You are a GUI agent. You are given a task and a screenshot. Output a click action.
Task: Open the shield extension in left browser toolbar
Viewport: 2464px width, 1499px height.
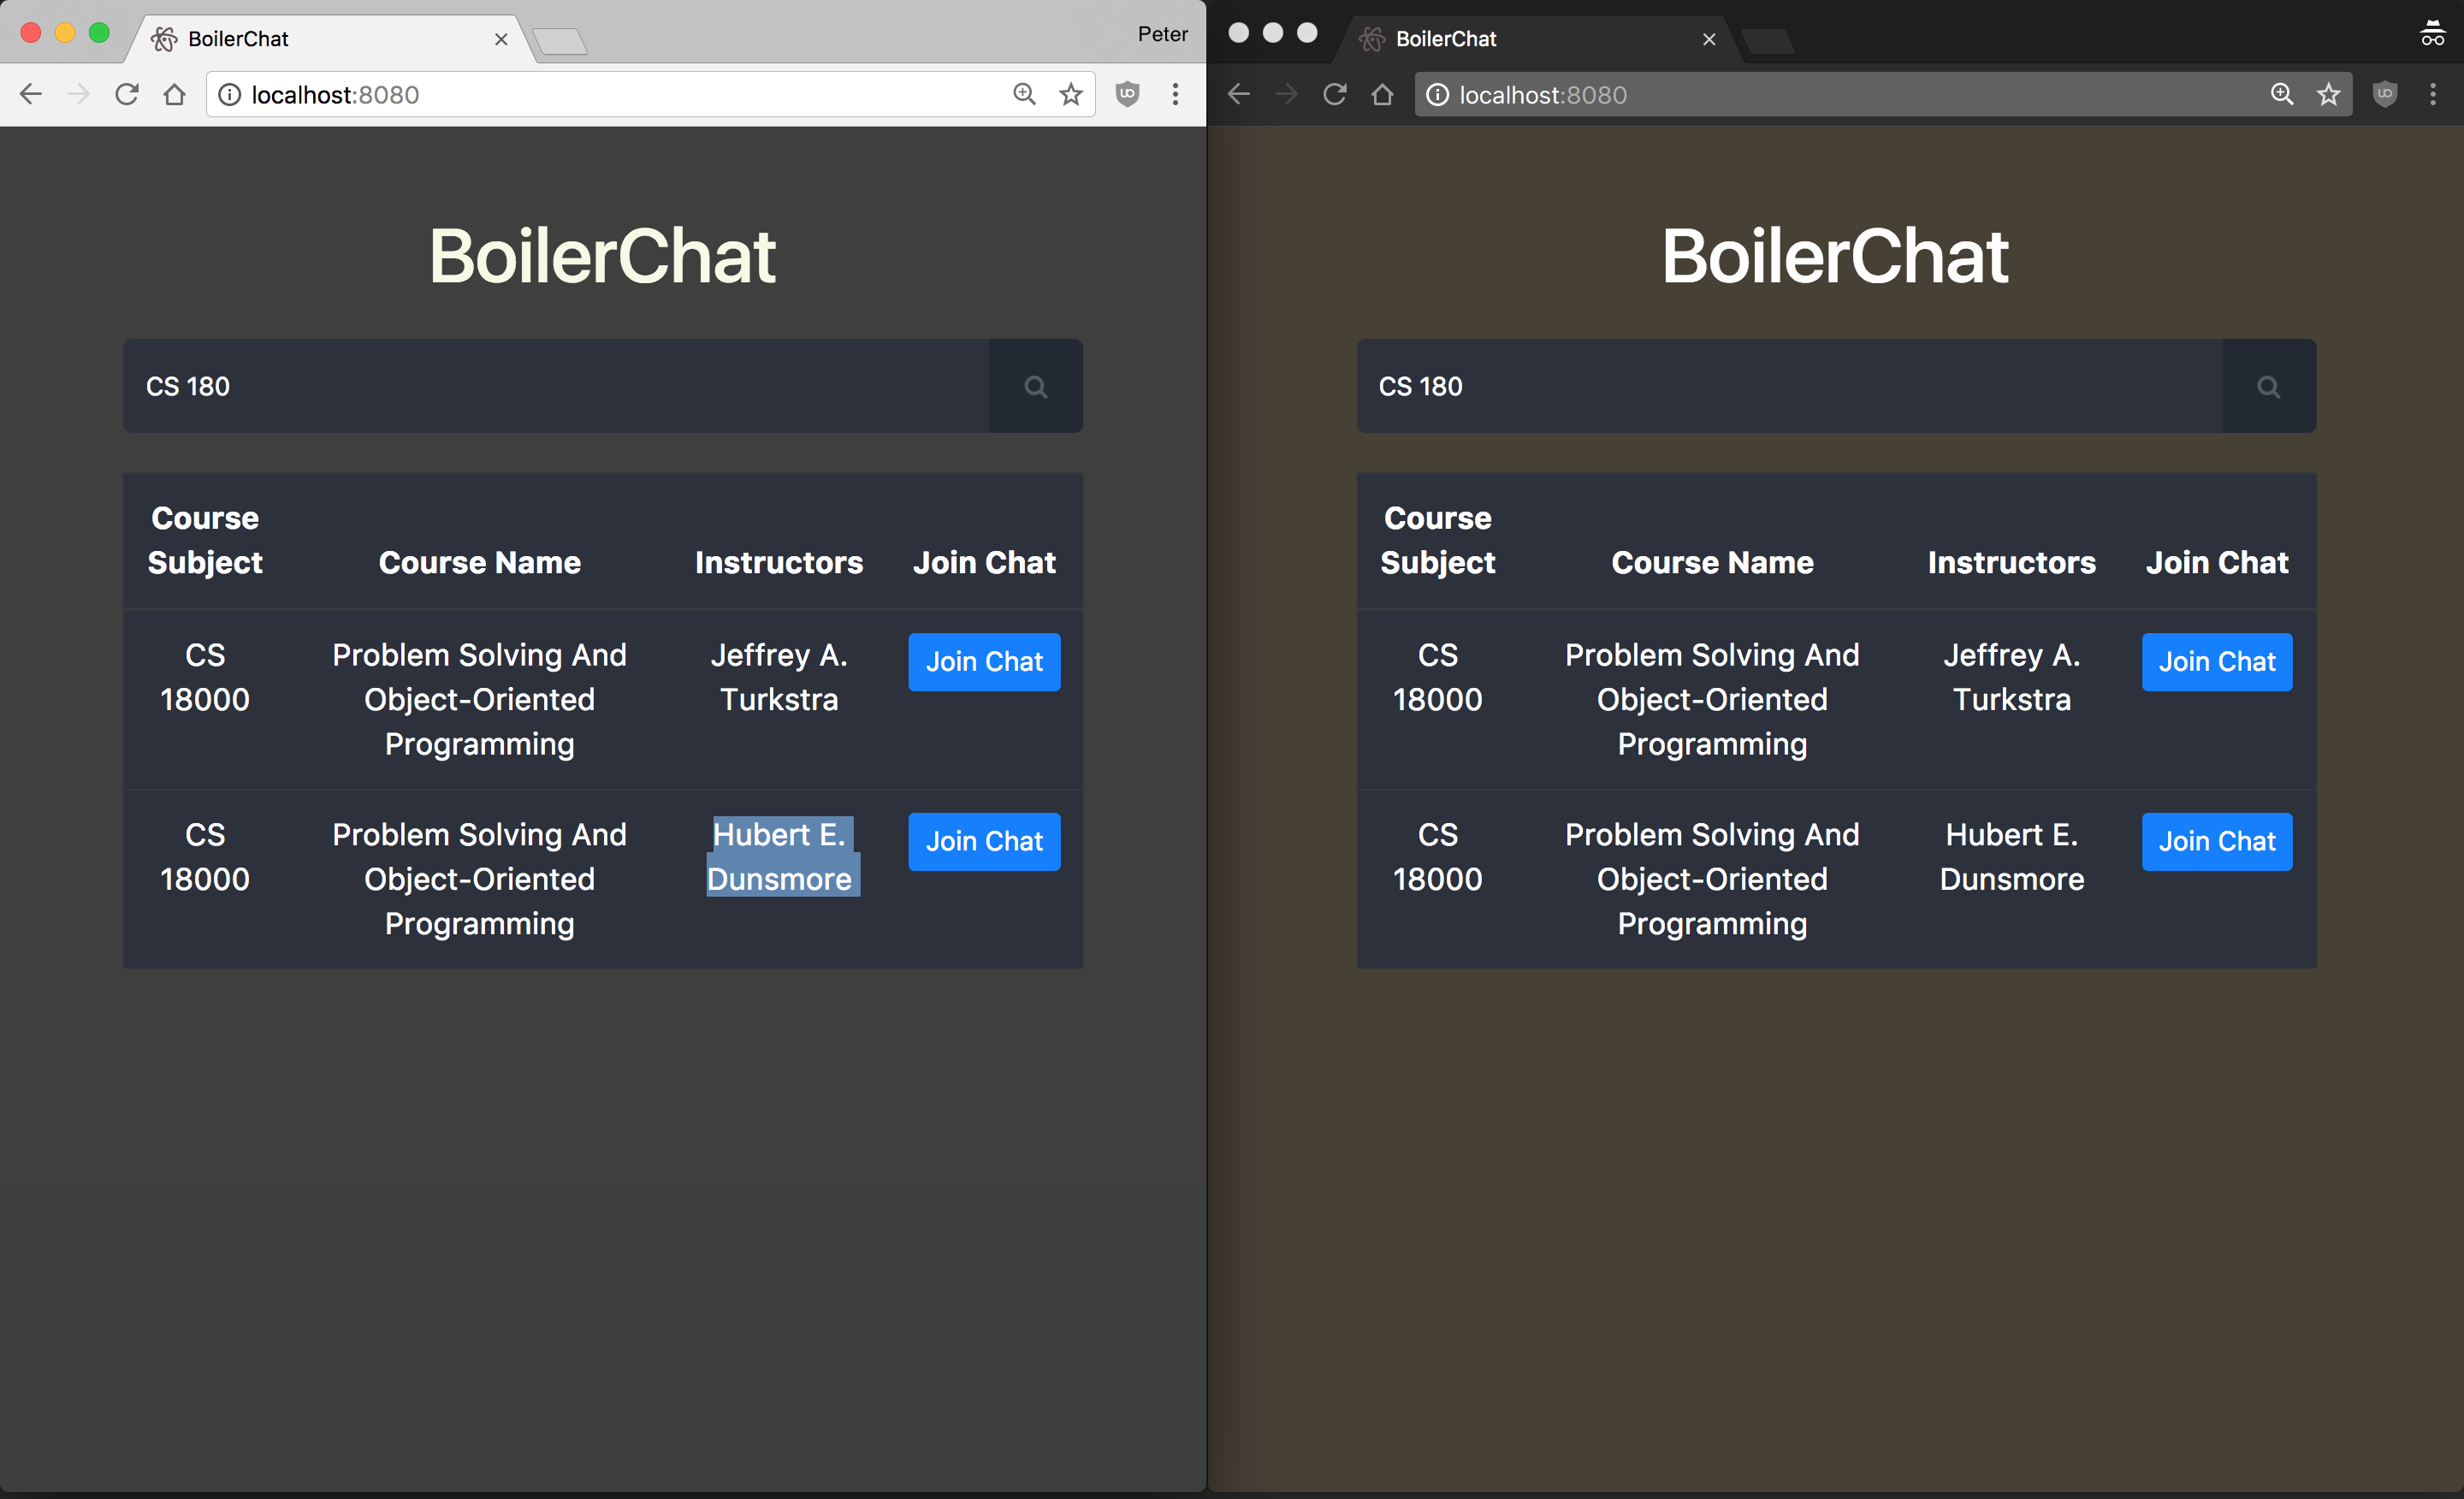(x=1127, y=95)
